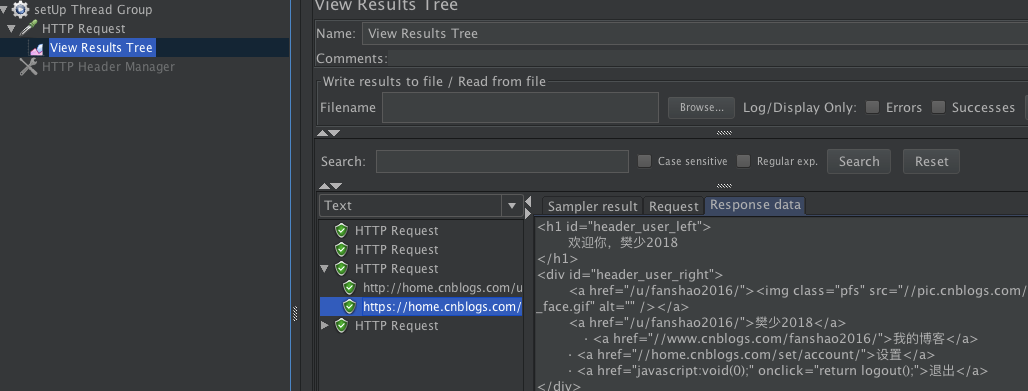Click the '我的博客' link line in response
The height and width of the screenshot is (391, 1028).
pos(780,339)
